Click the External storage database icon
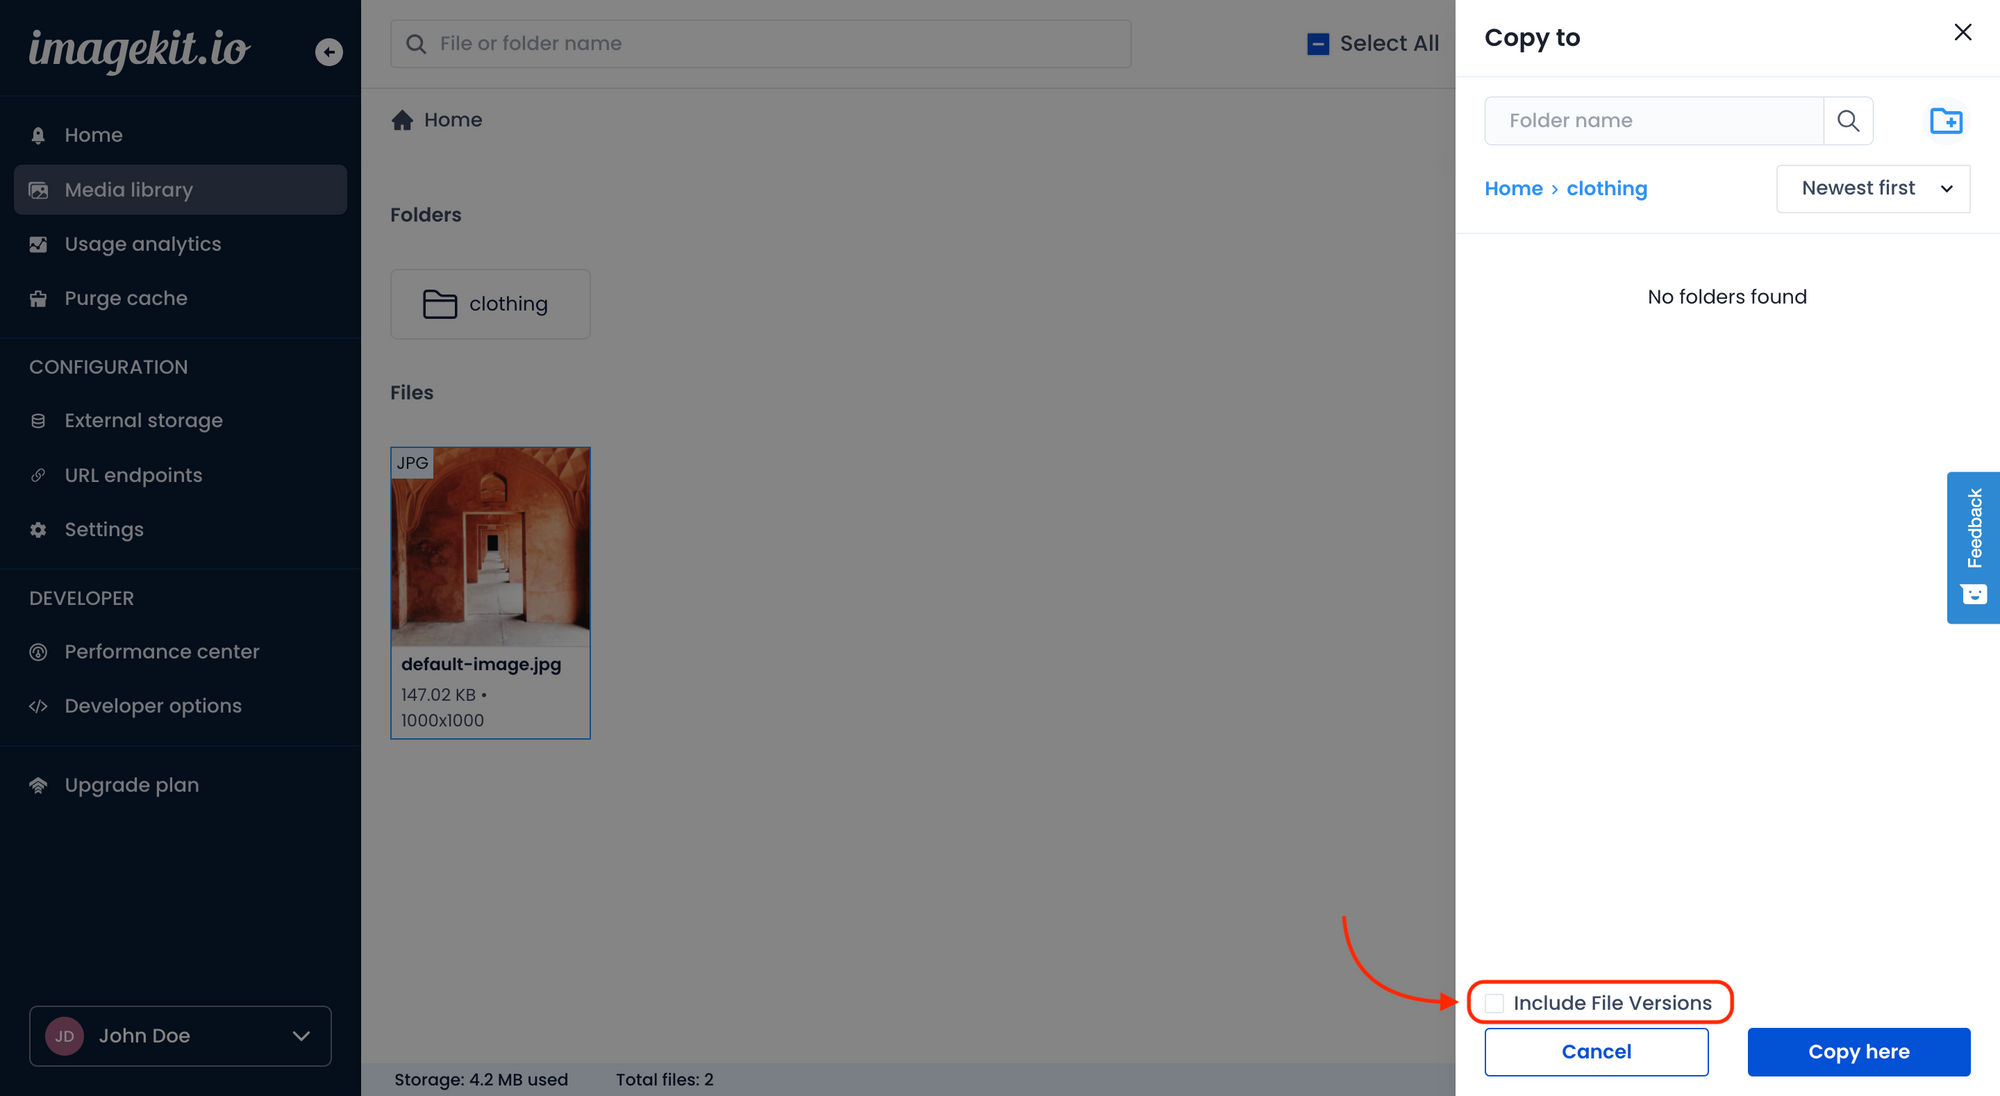The height and width of the screenshot is (1096, 2000). (x=38, y=421)
